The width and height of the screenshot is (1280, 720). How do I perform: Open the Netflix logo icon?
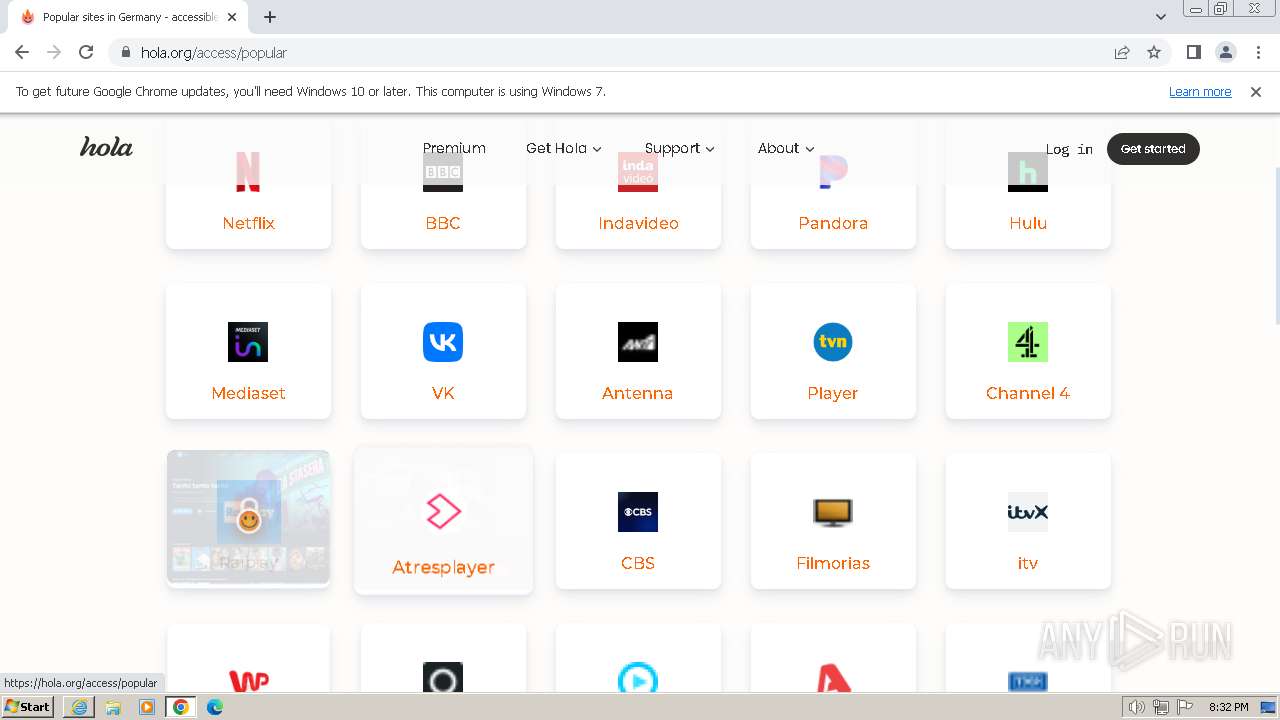pyautogui.click(x=248, y=171)
